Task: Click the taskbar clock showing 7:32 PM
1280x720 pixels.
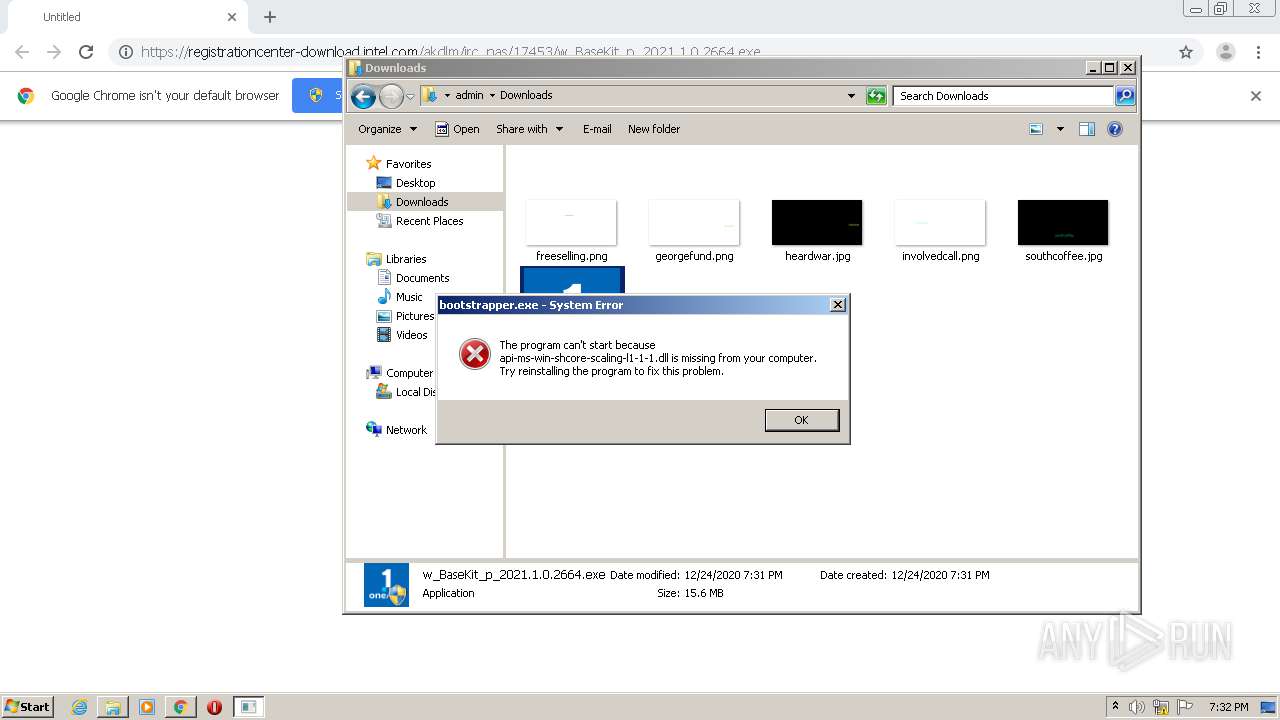Action: click(x=1229, y=707)
